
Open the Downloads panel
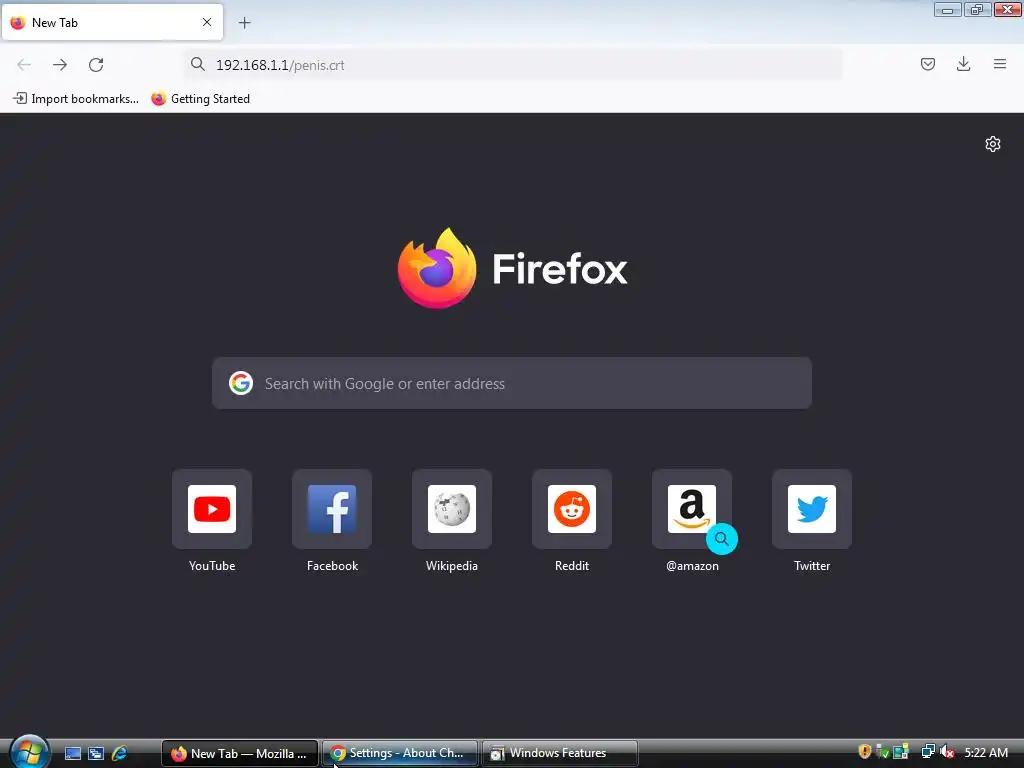pyautogui.click(x=963, y=64)
